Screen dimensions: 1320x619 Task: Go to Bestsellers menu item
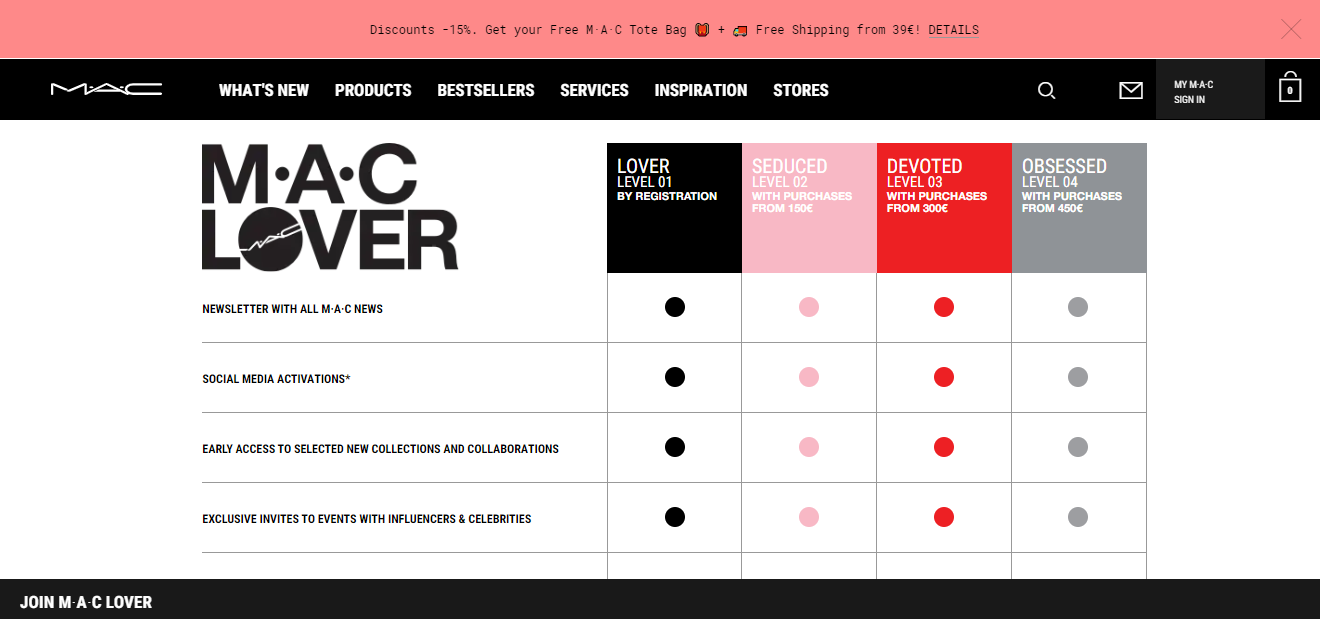(486, 90)
